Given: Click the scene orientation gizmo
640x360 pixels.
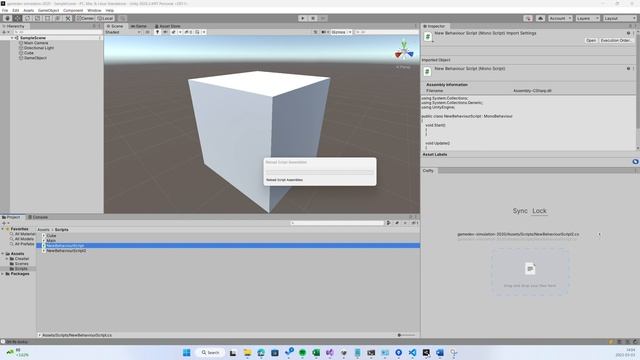Looking at the screenshot, I should (404, 52).
